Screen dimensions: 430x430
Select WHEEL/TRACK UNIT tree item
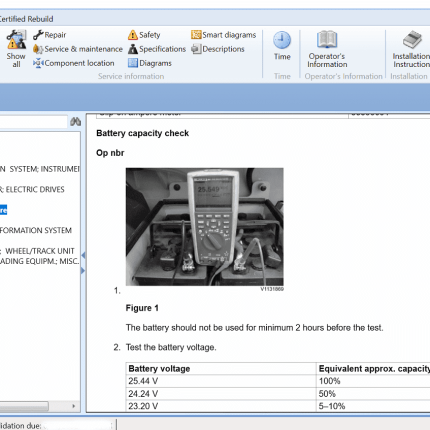coord(37,251)
